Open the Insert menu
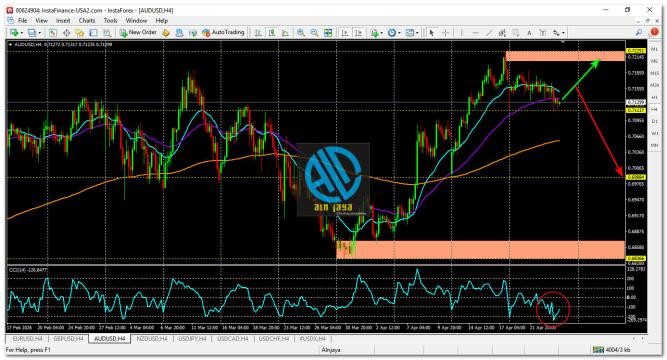Screen dimensions: 667x360 tap(63, 20)
